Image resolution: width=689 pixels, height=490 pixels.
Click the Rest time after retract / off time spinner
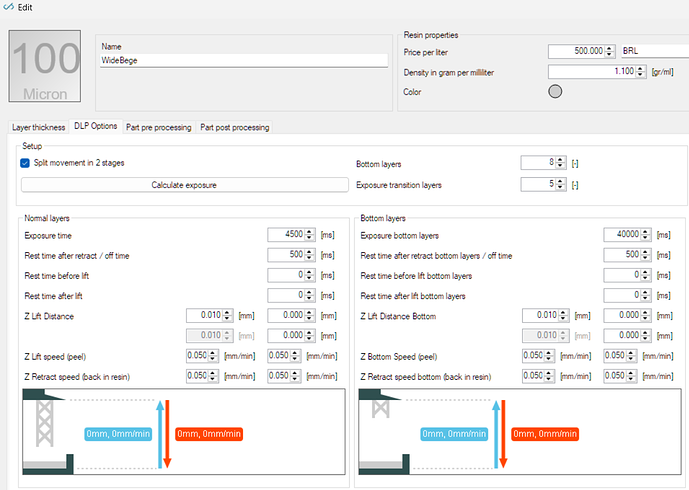[310, 255]
